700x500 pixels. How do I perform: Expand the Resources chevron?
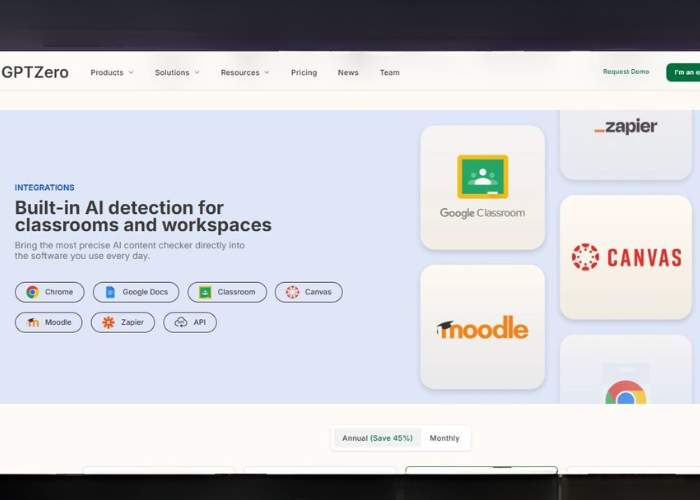pos(267,72)
